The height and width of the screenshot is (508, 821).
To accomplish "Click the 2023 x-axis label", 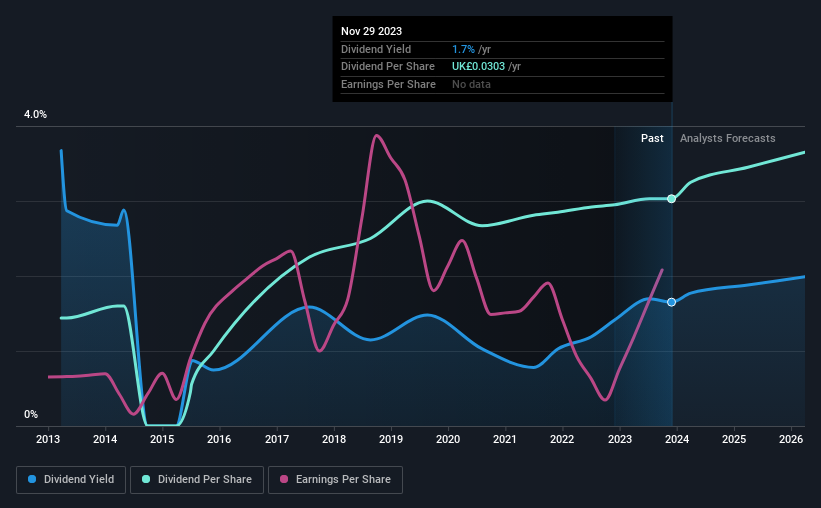I will coord(620,439).
